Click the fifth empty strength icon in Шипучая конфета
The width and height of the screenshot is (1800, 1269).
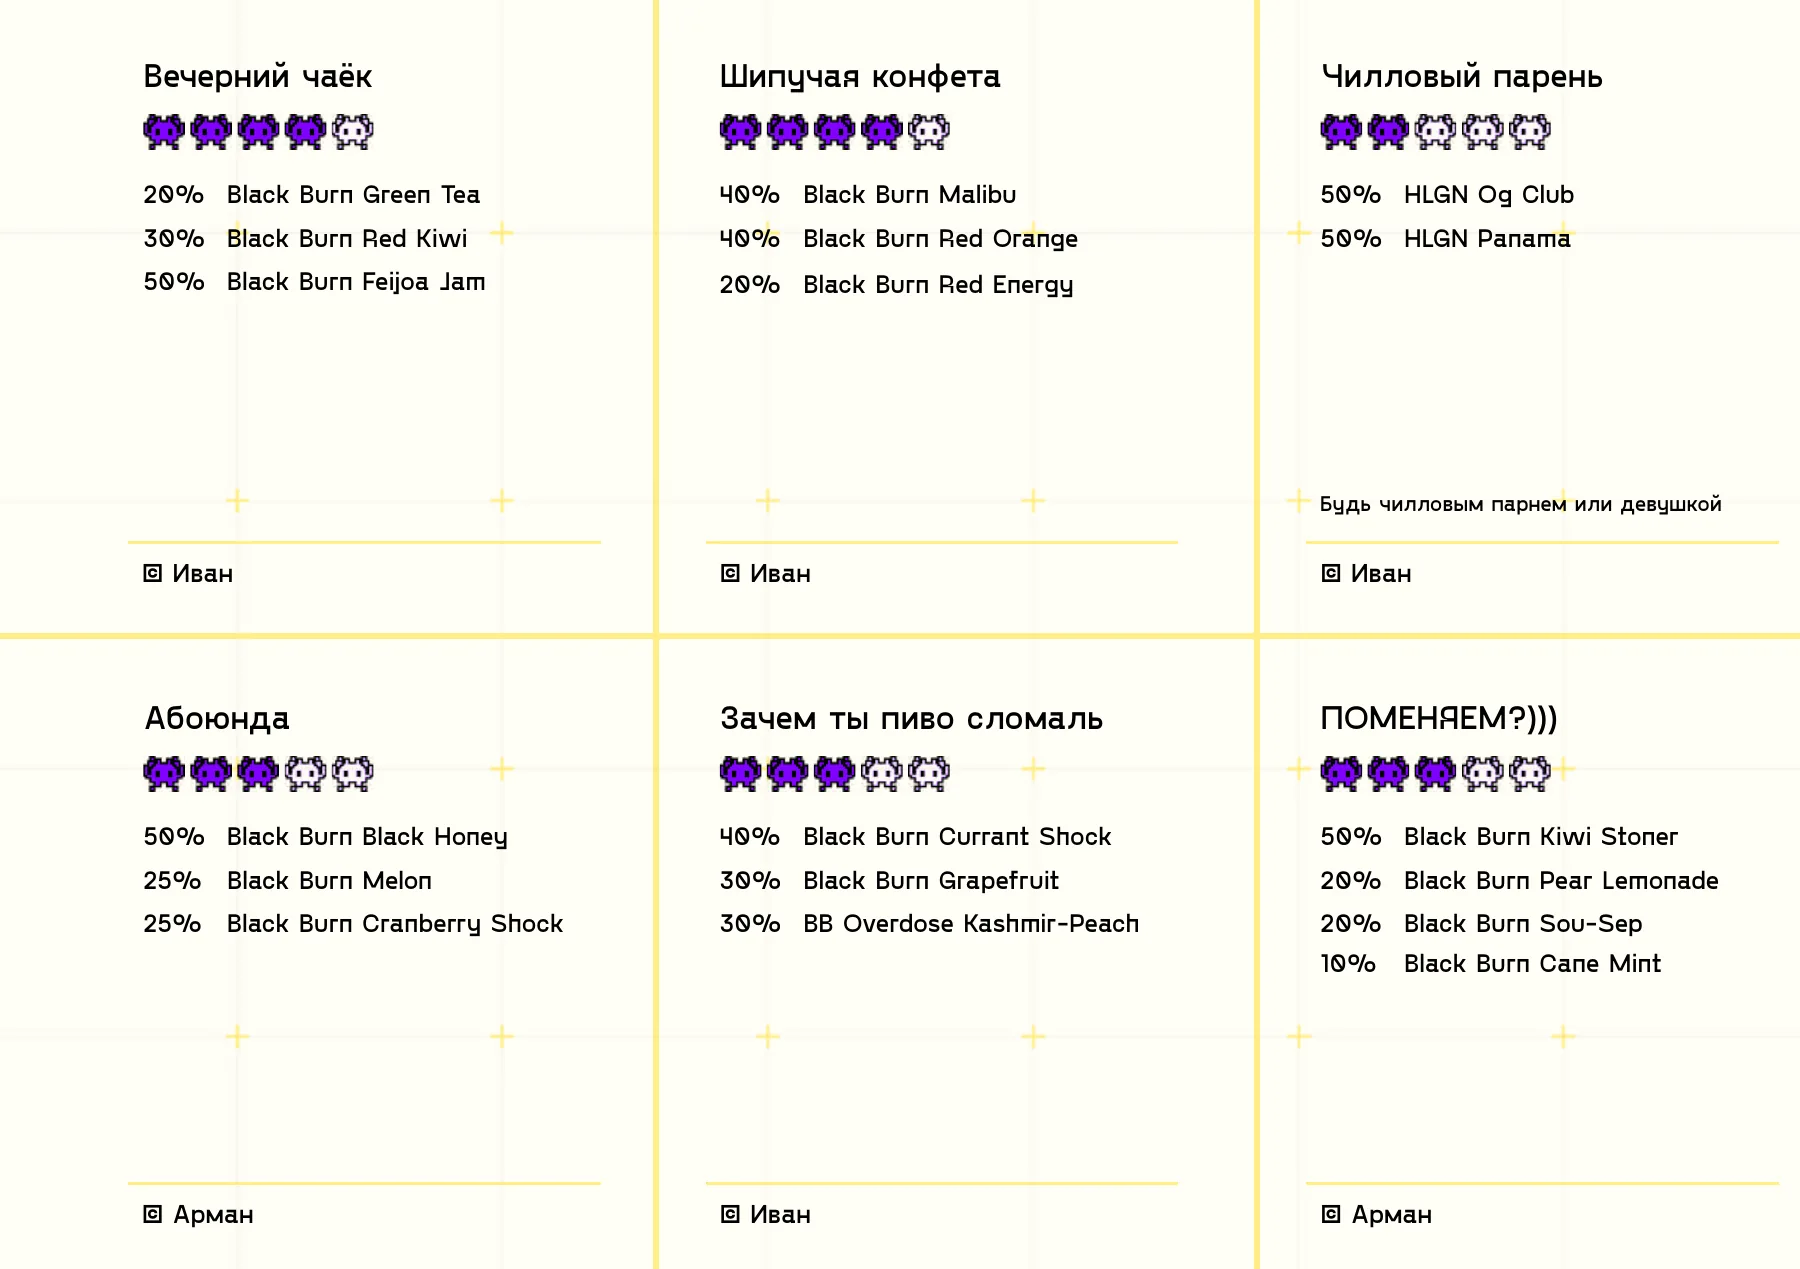(x=929, y=131)
